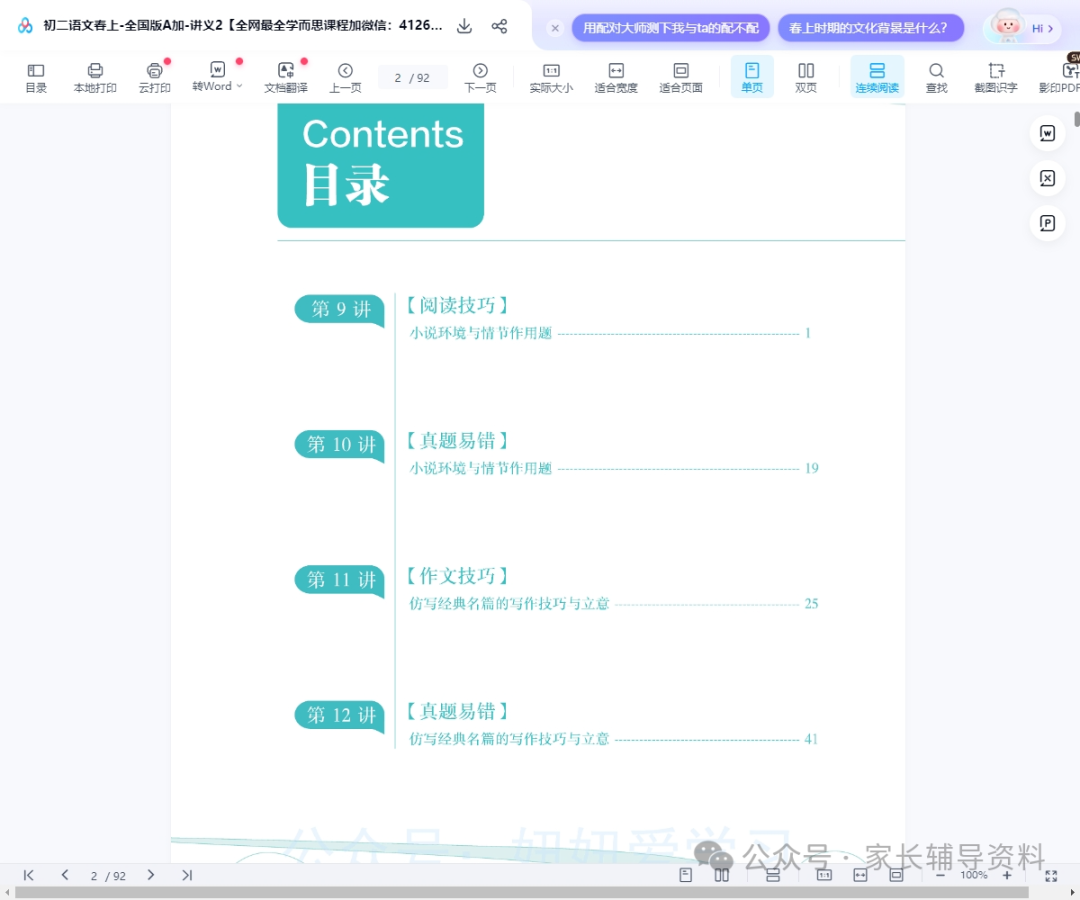Click the 影印PDF tool

point(1059,78)
